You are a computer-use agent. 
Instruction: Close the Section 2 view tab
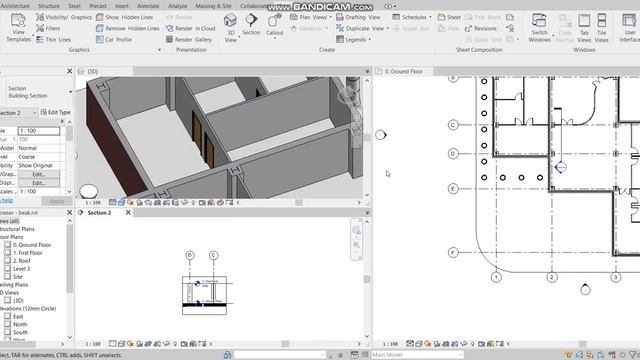(x=128, y=213)
